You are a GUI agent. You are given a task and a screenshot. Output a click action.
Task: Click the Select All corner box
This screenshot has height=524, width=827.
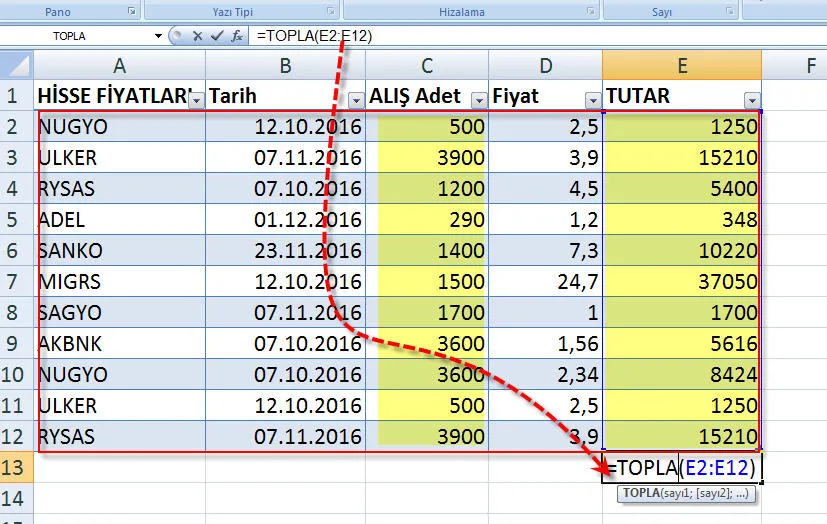click(x=16, y=66)
